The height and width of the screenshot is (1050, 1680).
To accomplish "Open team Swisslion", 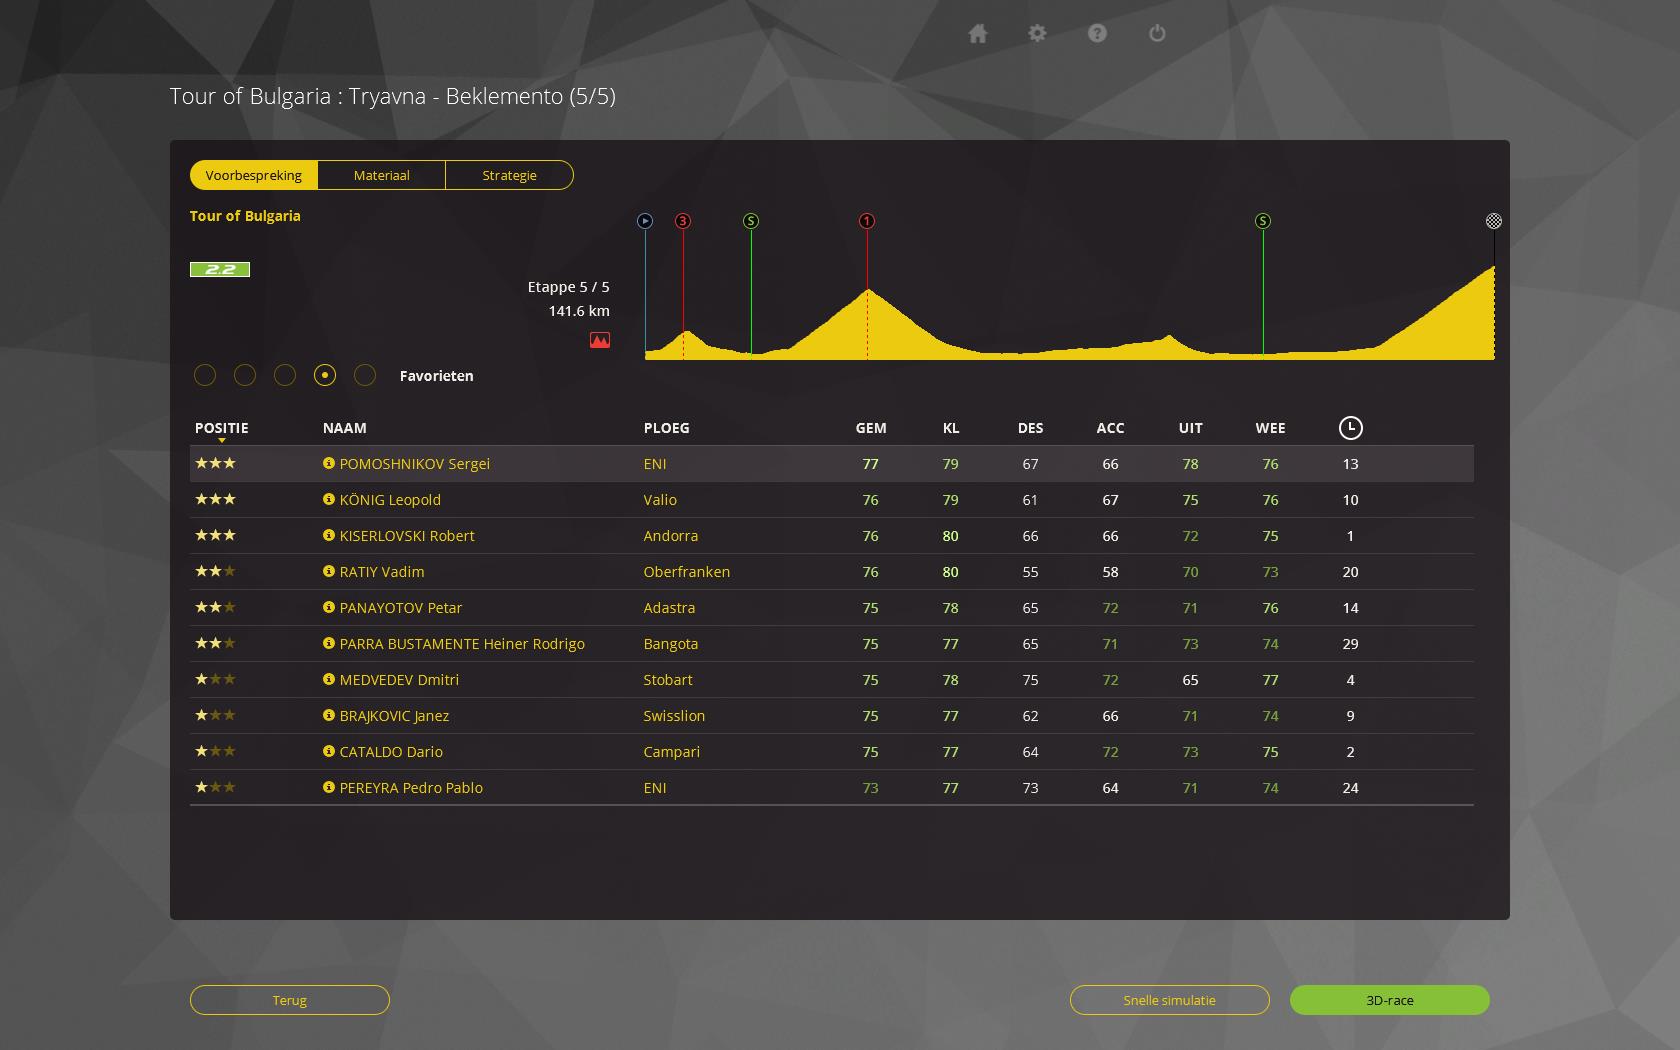I will (x=674, y=716).
